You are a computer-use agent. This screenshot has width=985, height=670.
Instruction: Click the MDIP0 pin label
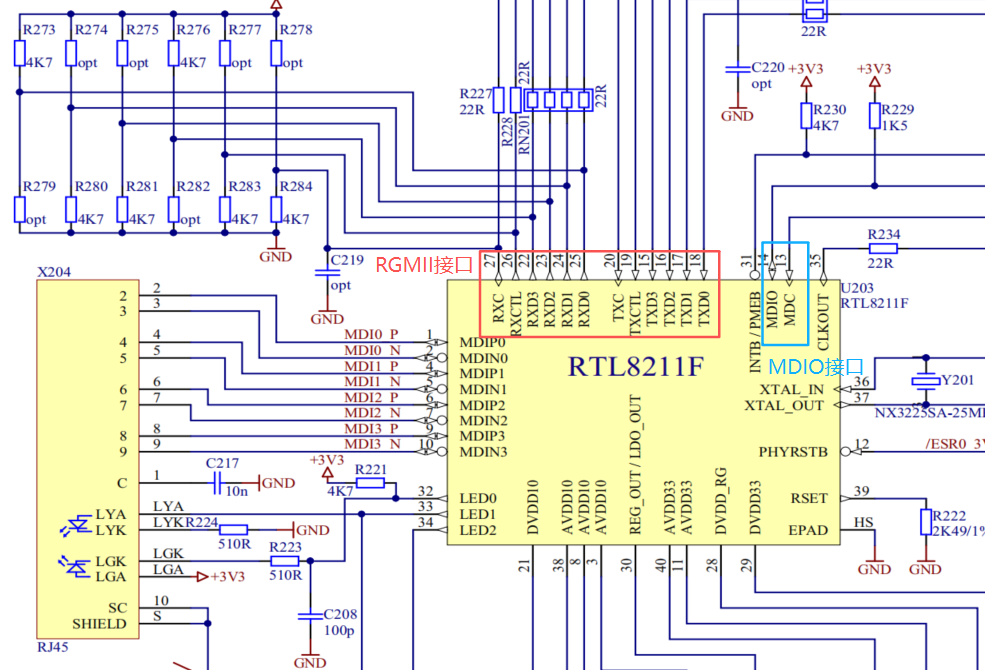482,343
